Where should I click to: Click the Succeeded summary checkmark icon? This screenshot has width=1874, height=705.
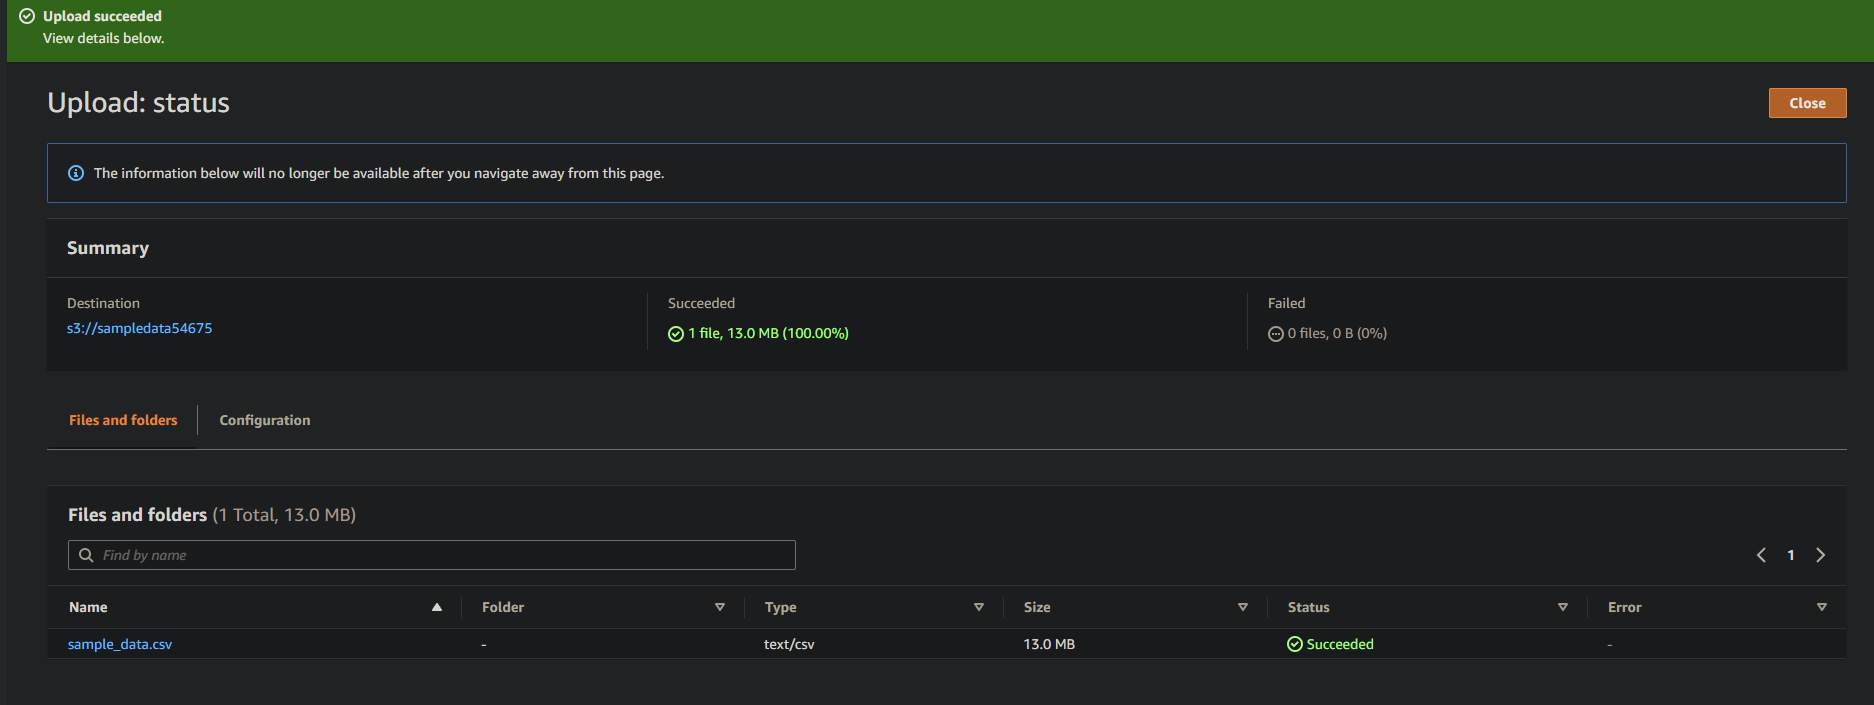click(x=676, y=334)
